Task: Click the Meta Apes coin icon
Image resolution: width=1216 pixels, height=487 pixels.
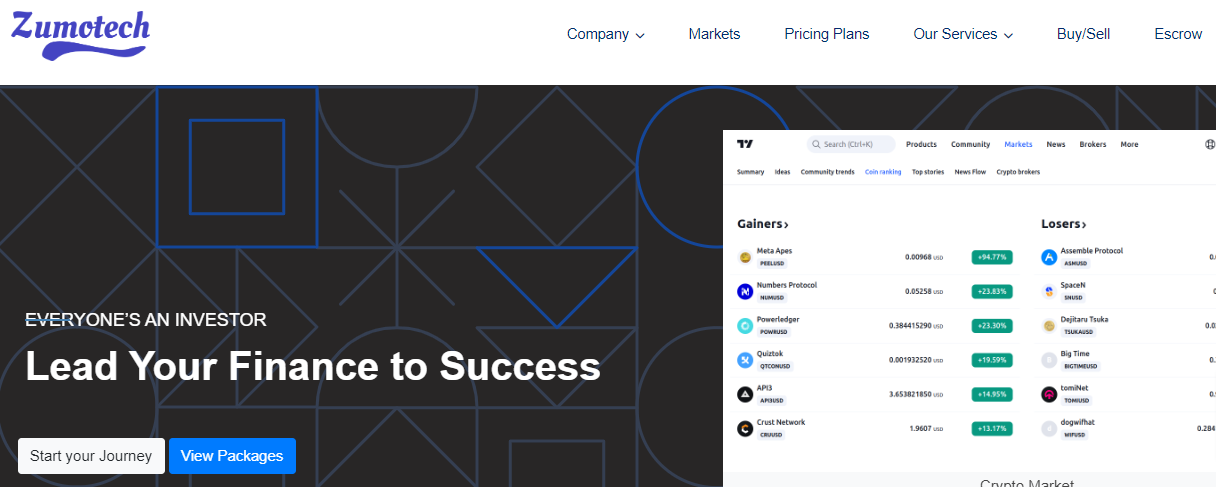Action: [x=745, y=257]
